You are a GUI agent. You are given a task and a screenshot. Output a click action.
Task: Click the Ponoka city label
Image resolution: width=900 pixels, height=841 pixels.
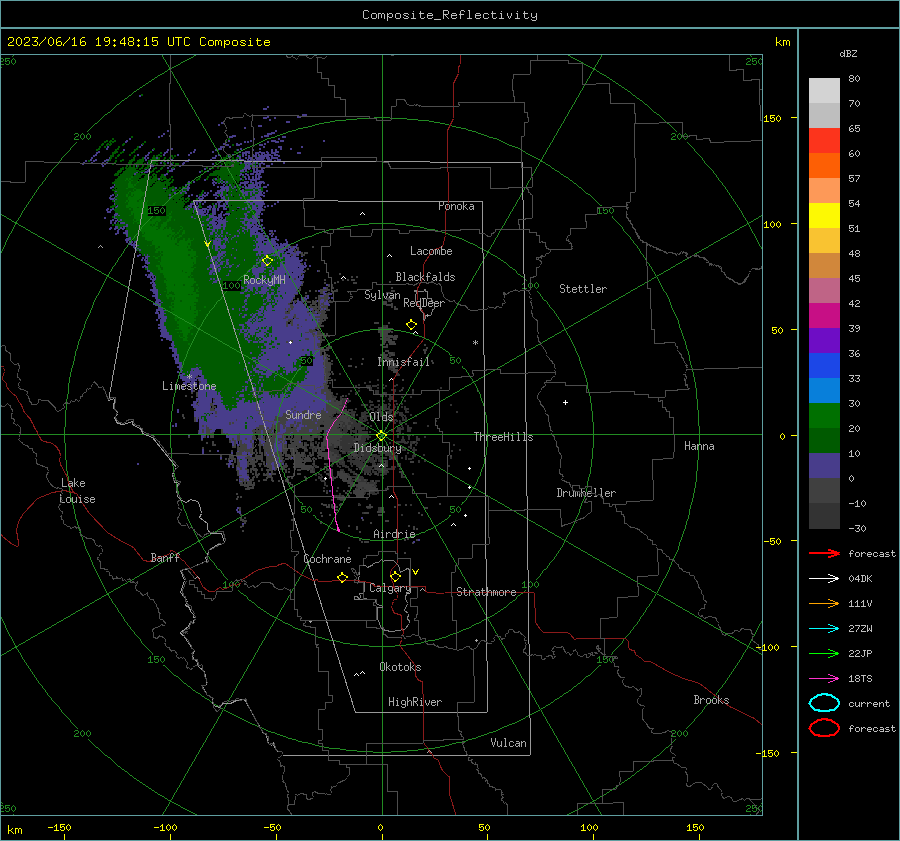click(456, 206)
